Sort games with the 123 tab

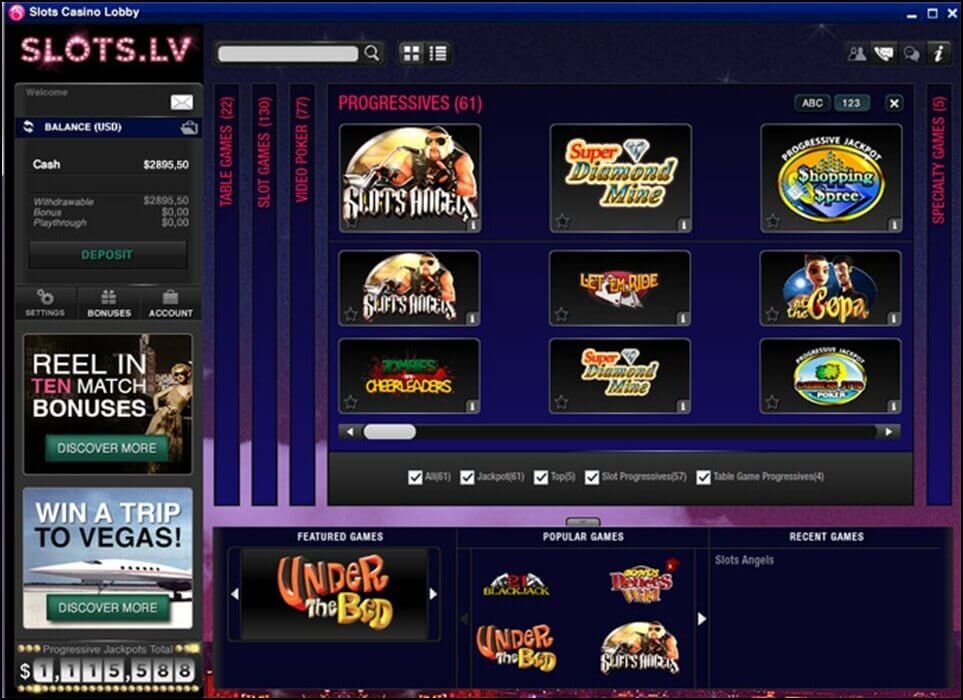852,103
